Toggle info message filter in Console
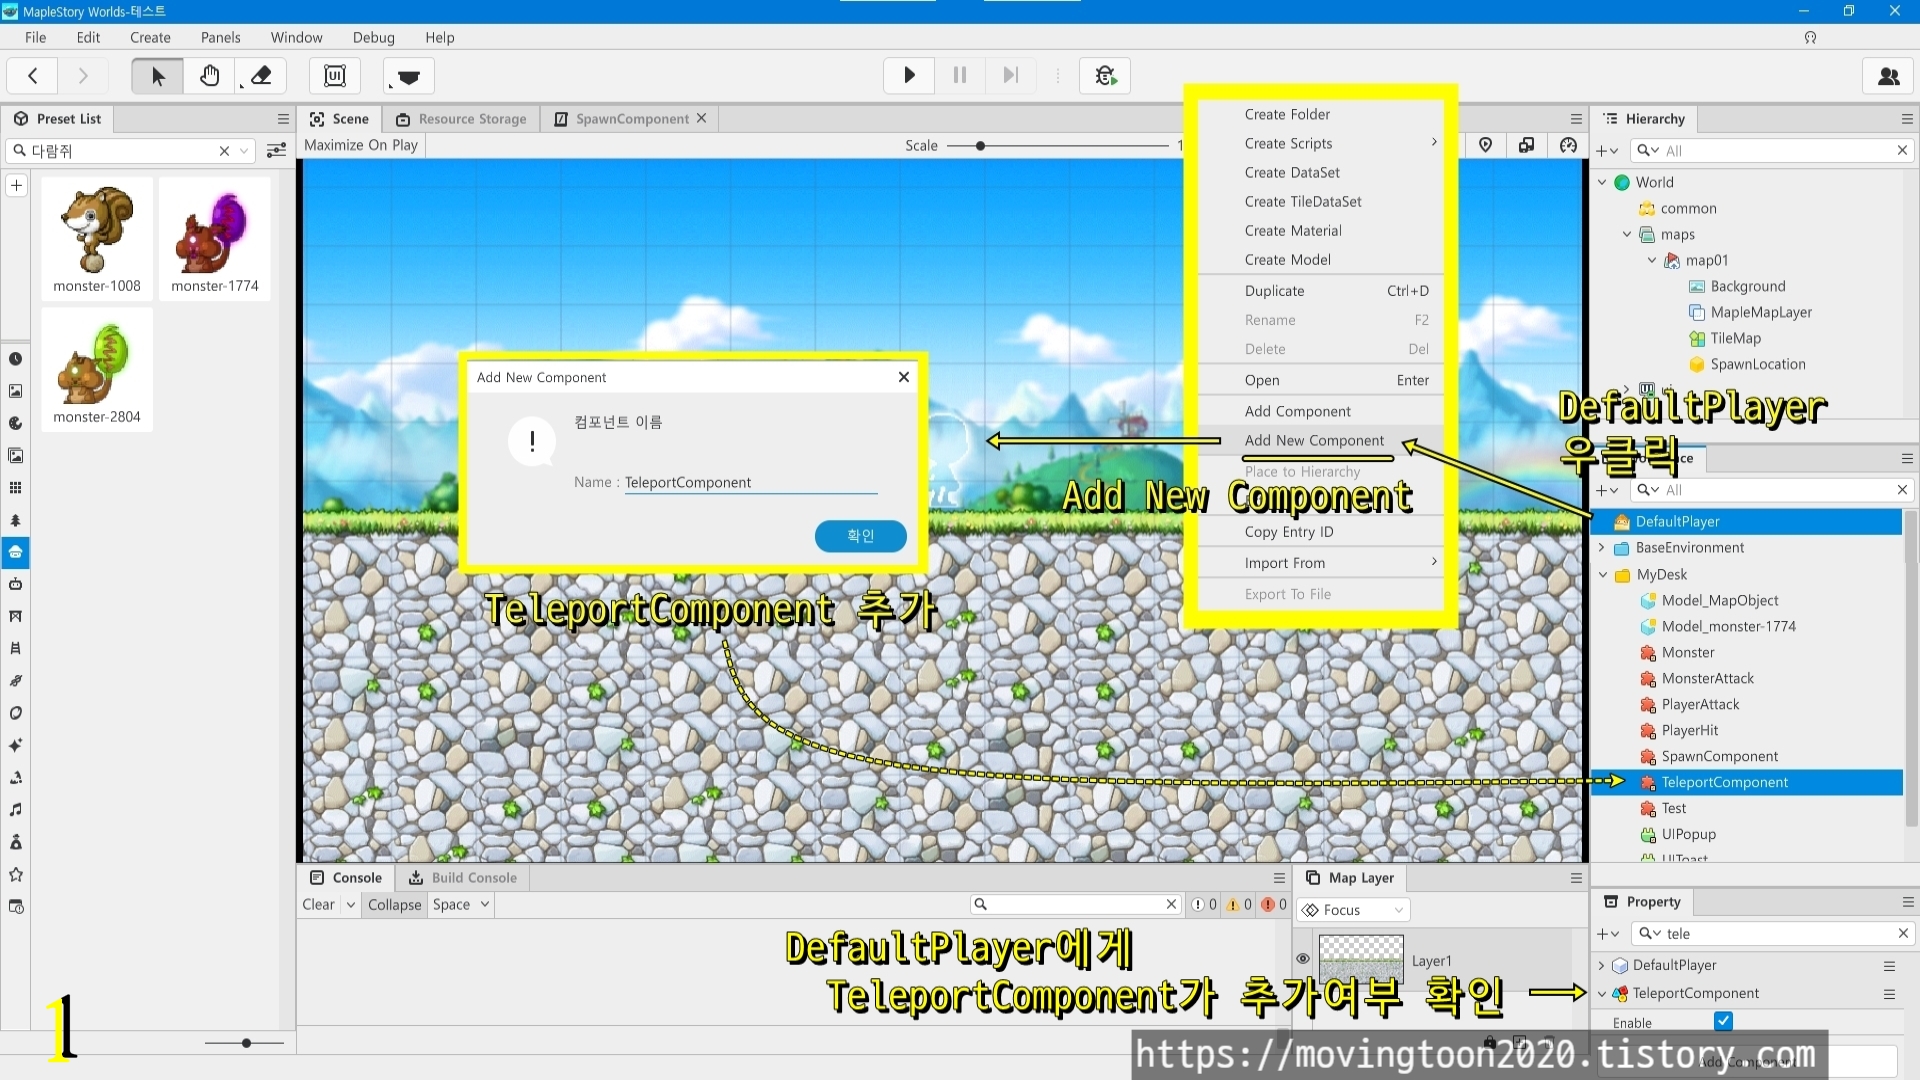This screenshot has width=1920, height=1080. 1204,904
